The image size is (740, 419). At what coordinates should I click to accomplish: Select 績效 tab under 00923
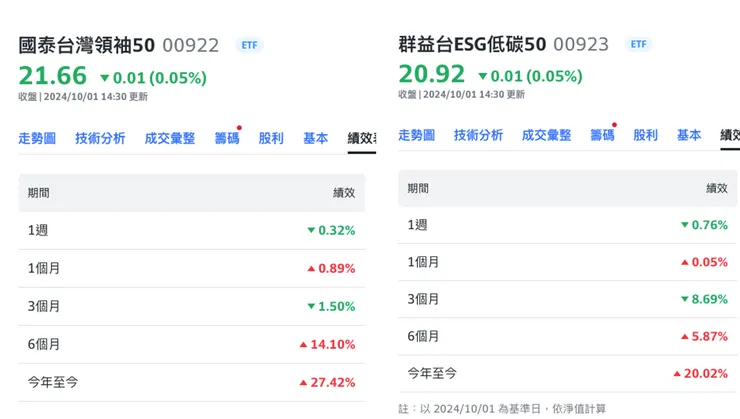tap(730, 135)
